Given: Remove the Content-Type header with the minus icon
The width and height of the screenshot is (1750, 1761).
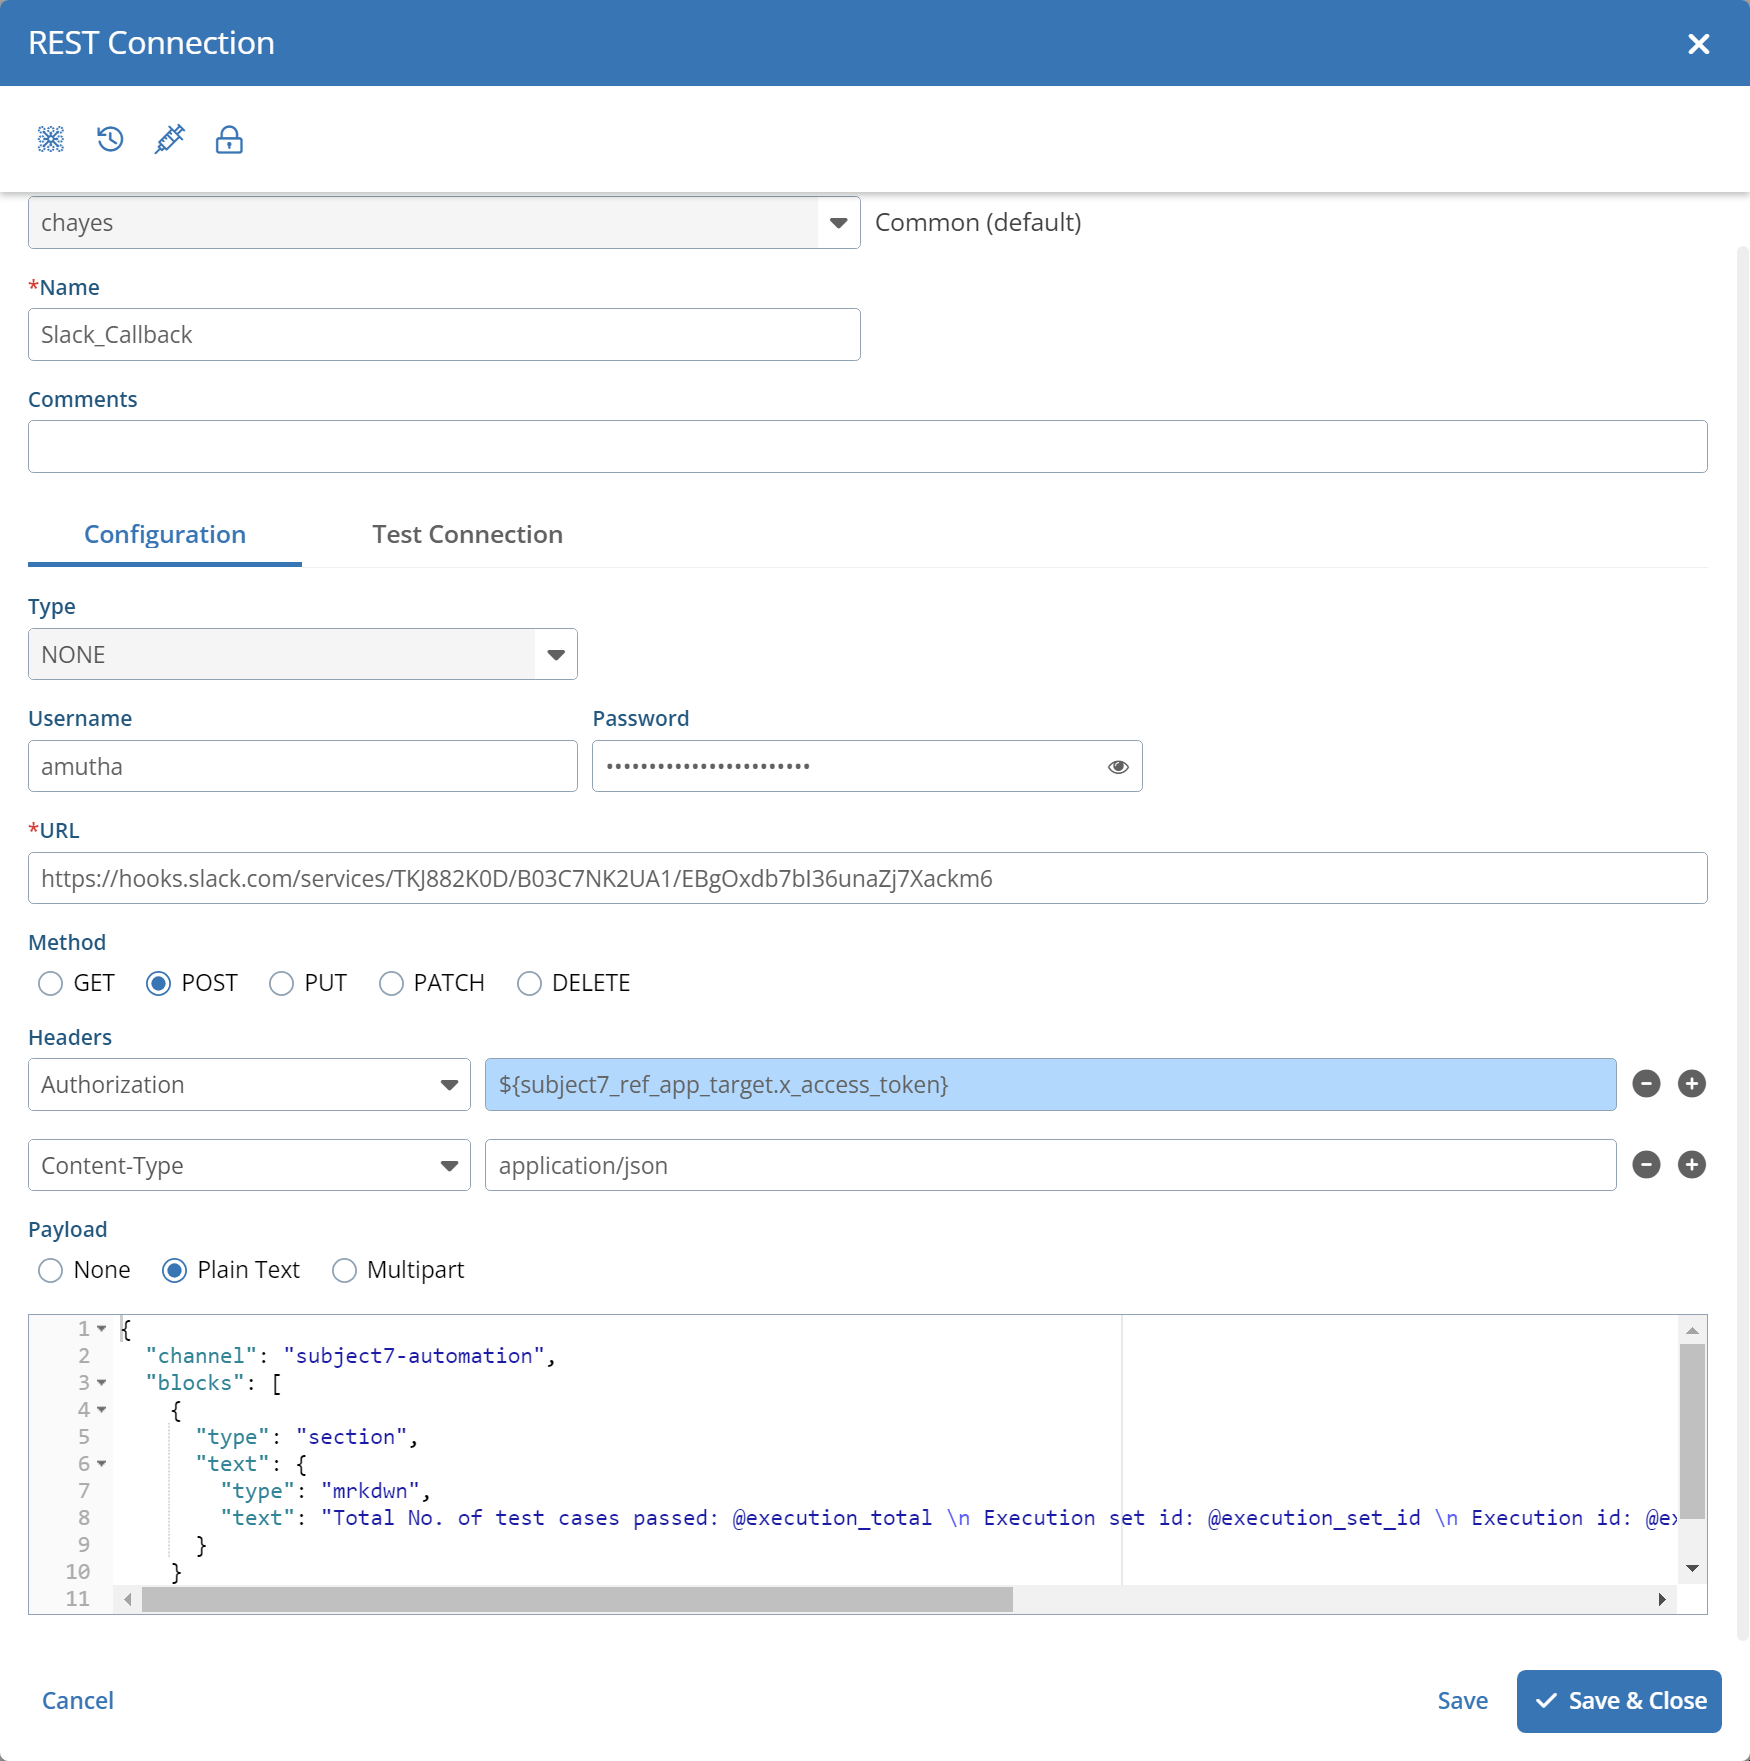Looking at the screenshot, I should coord(1646,1165).
